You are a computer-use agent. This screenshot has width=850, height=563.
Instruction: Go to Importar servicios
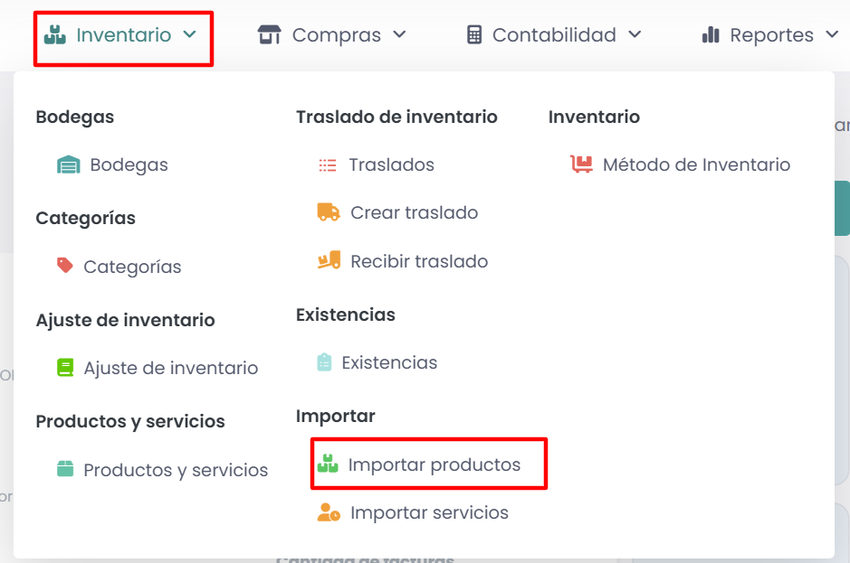pyautogui.click(x=429, y=513)
